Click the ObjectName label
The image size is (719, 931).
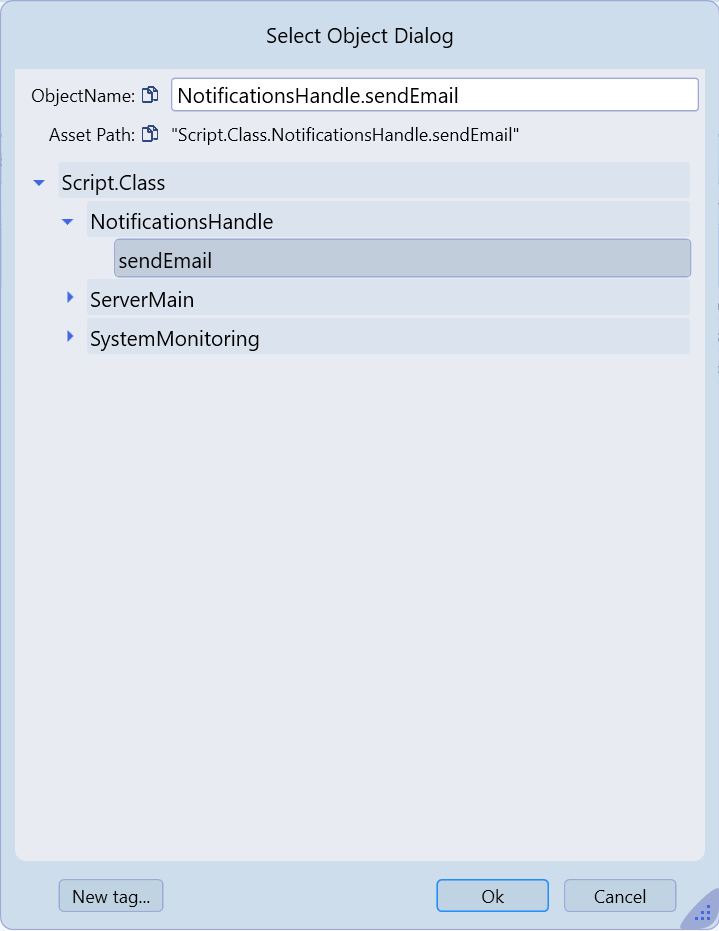[x=83, y=96]
